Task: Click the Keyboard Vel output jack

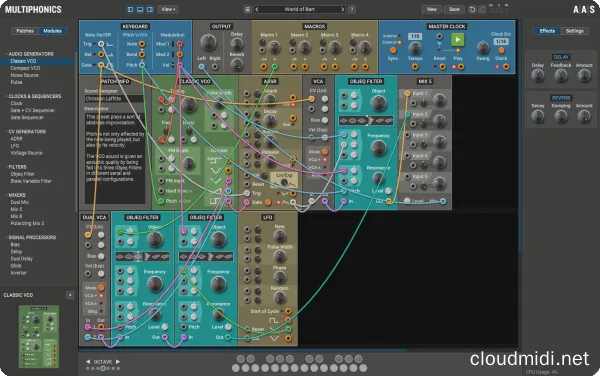Action: [179, 65]
